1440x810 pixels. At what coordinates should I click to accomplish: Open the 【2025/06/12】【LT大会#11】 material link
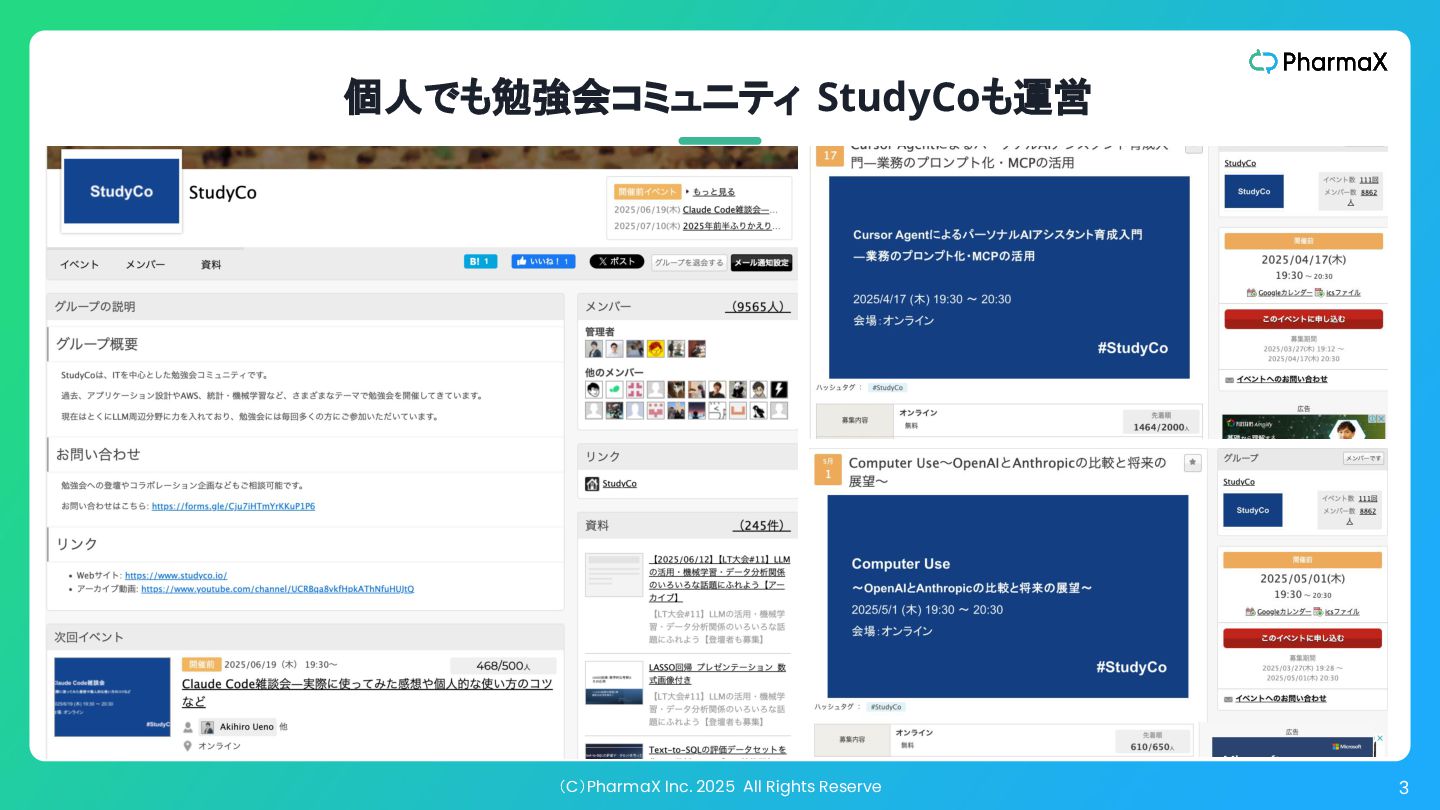pyautogui.click(x=719, y=578)
